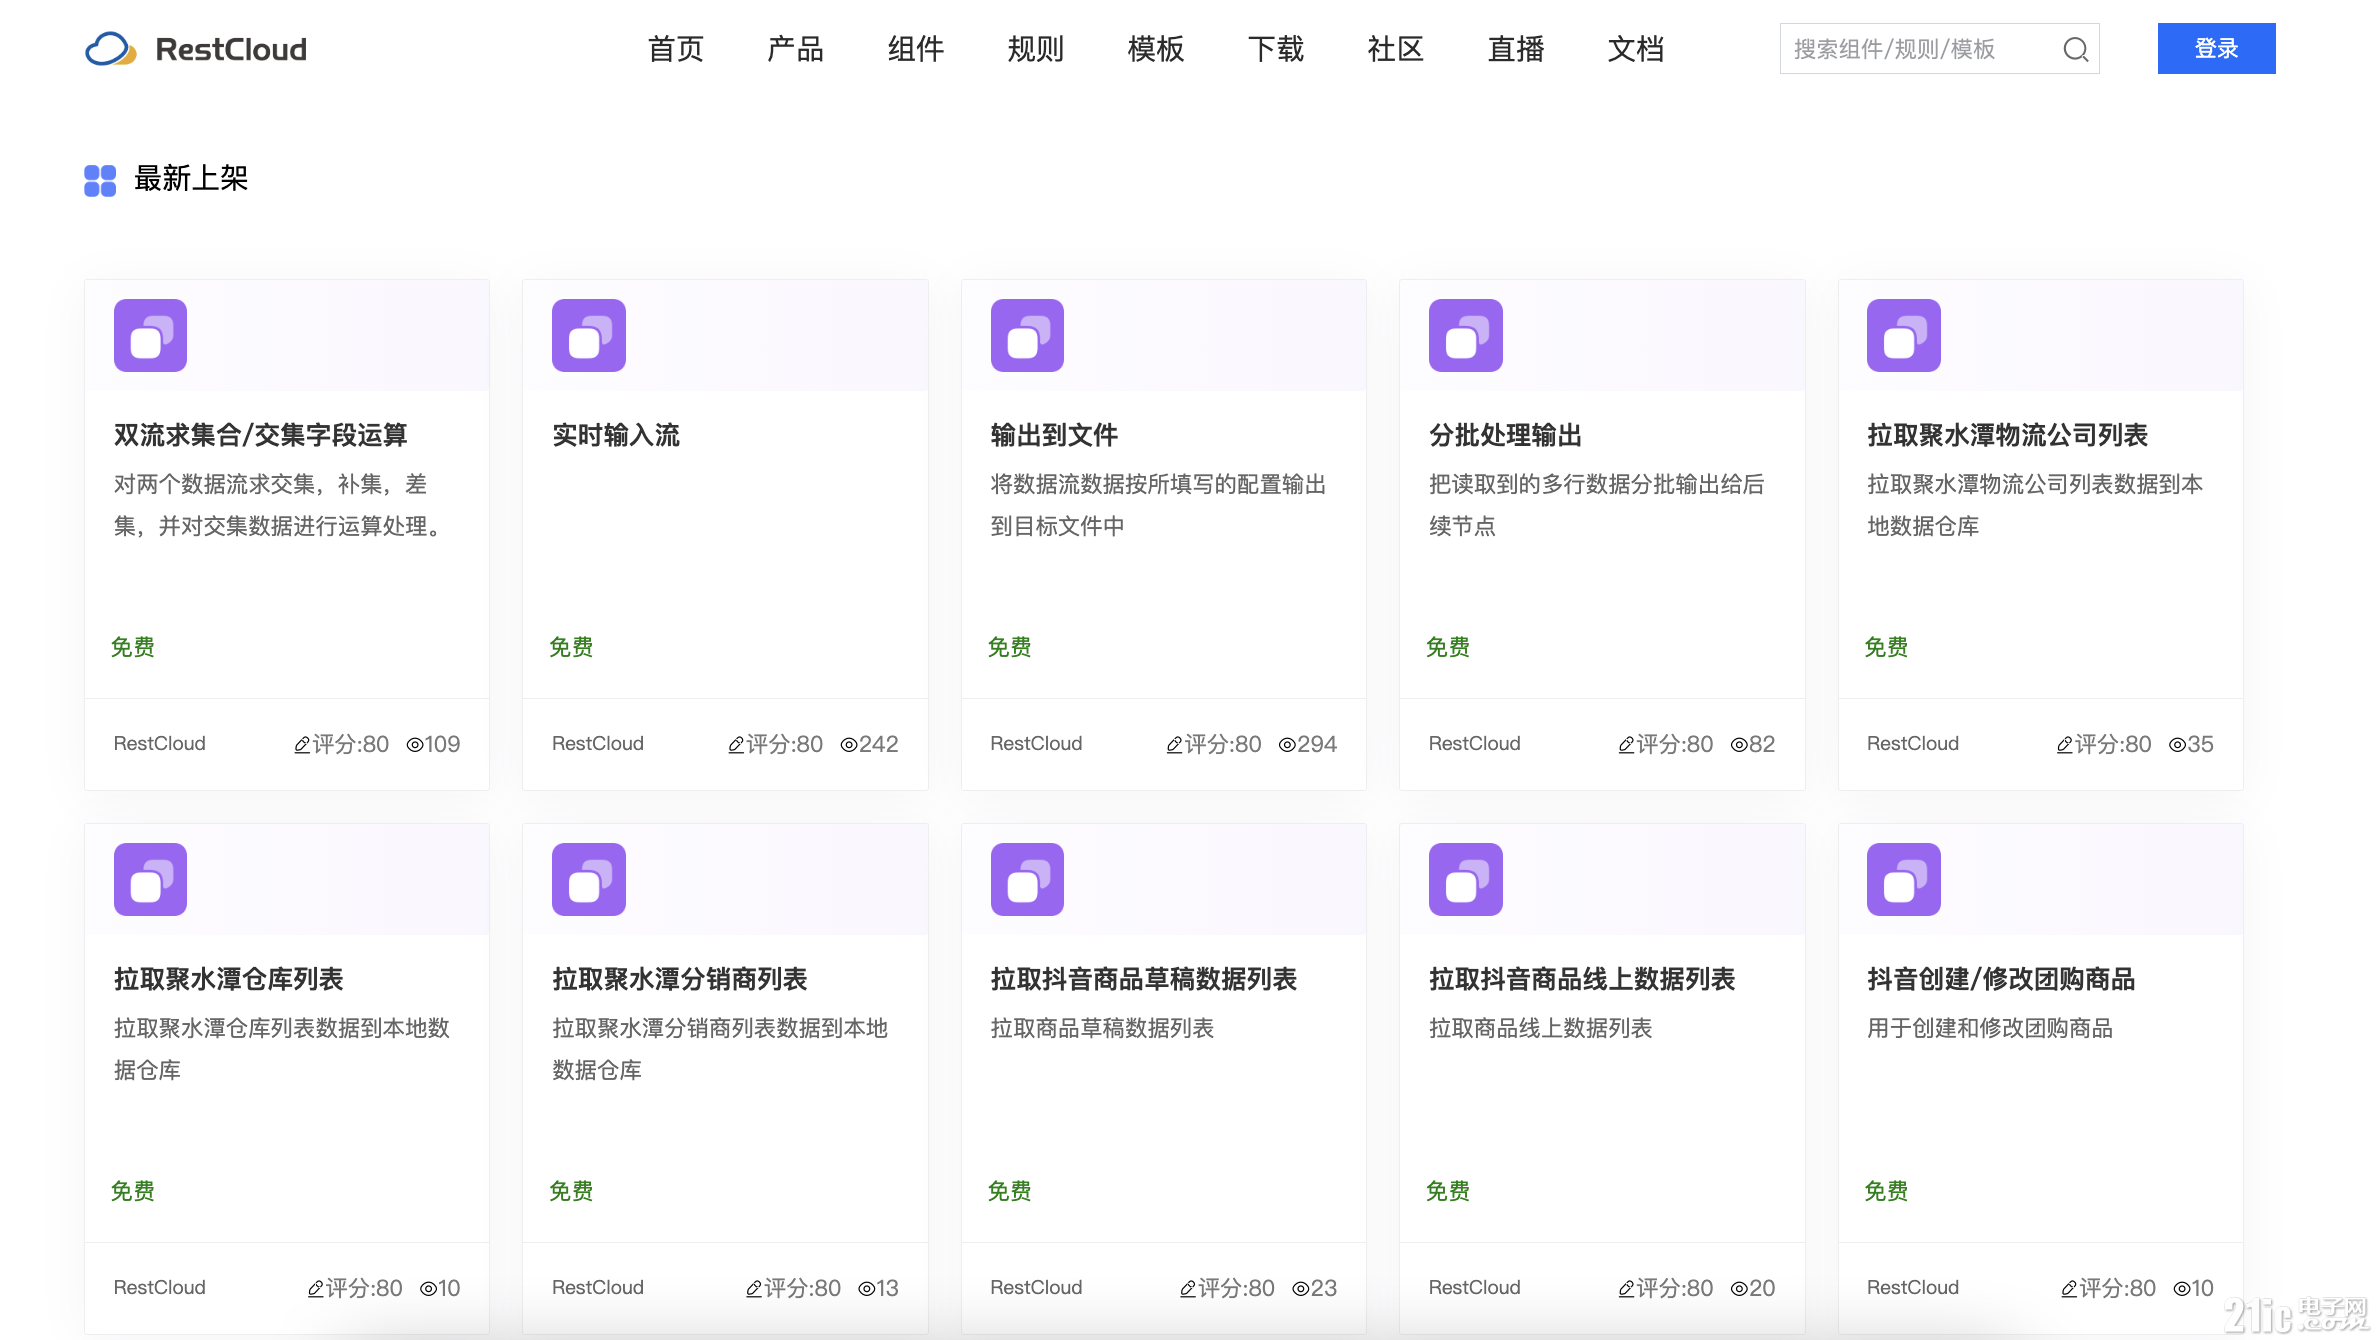Open the 产品 navigation item
2378x1340 pixels.
coord(796,49)
